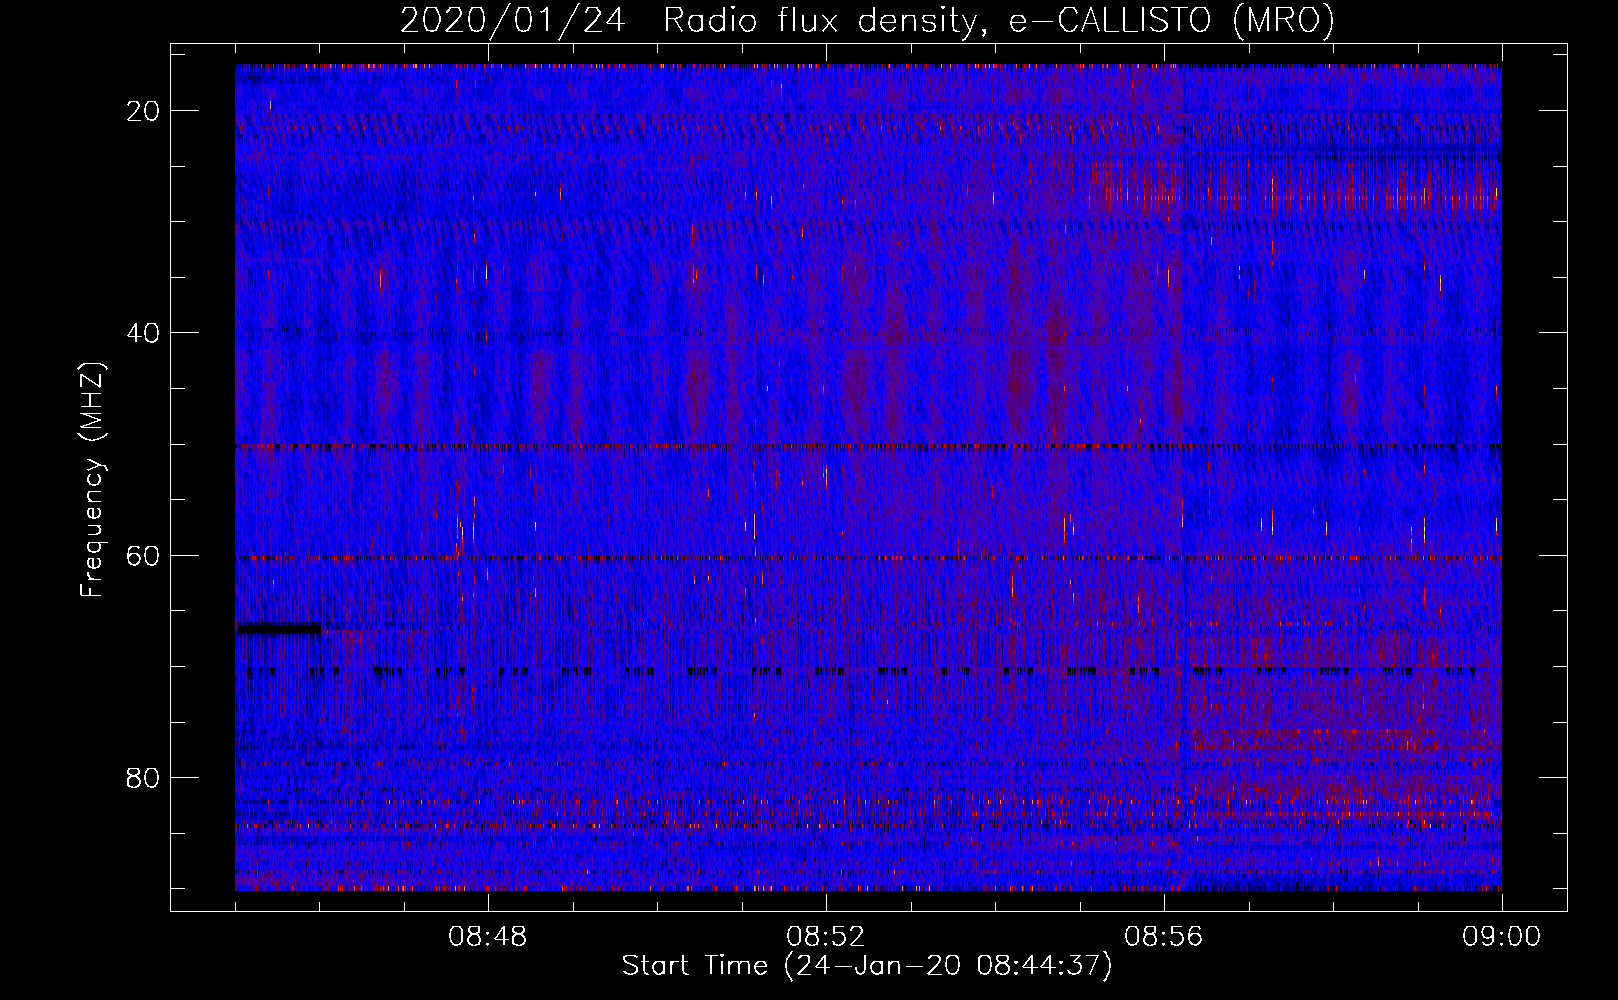Click the 80 frequency tick label
Screen dimensions: 1618x1000
[144, 777]
